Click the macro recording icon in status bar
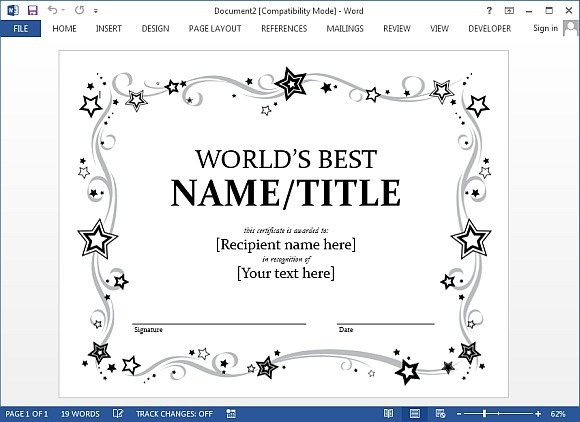Screen dimensions: 580x422 (x=231, y=413)
